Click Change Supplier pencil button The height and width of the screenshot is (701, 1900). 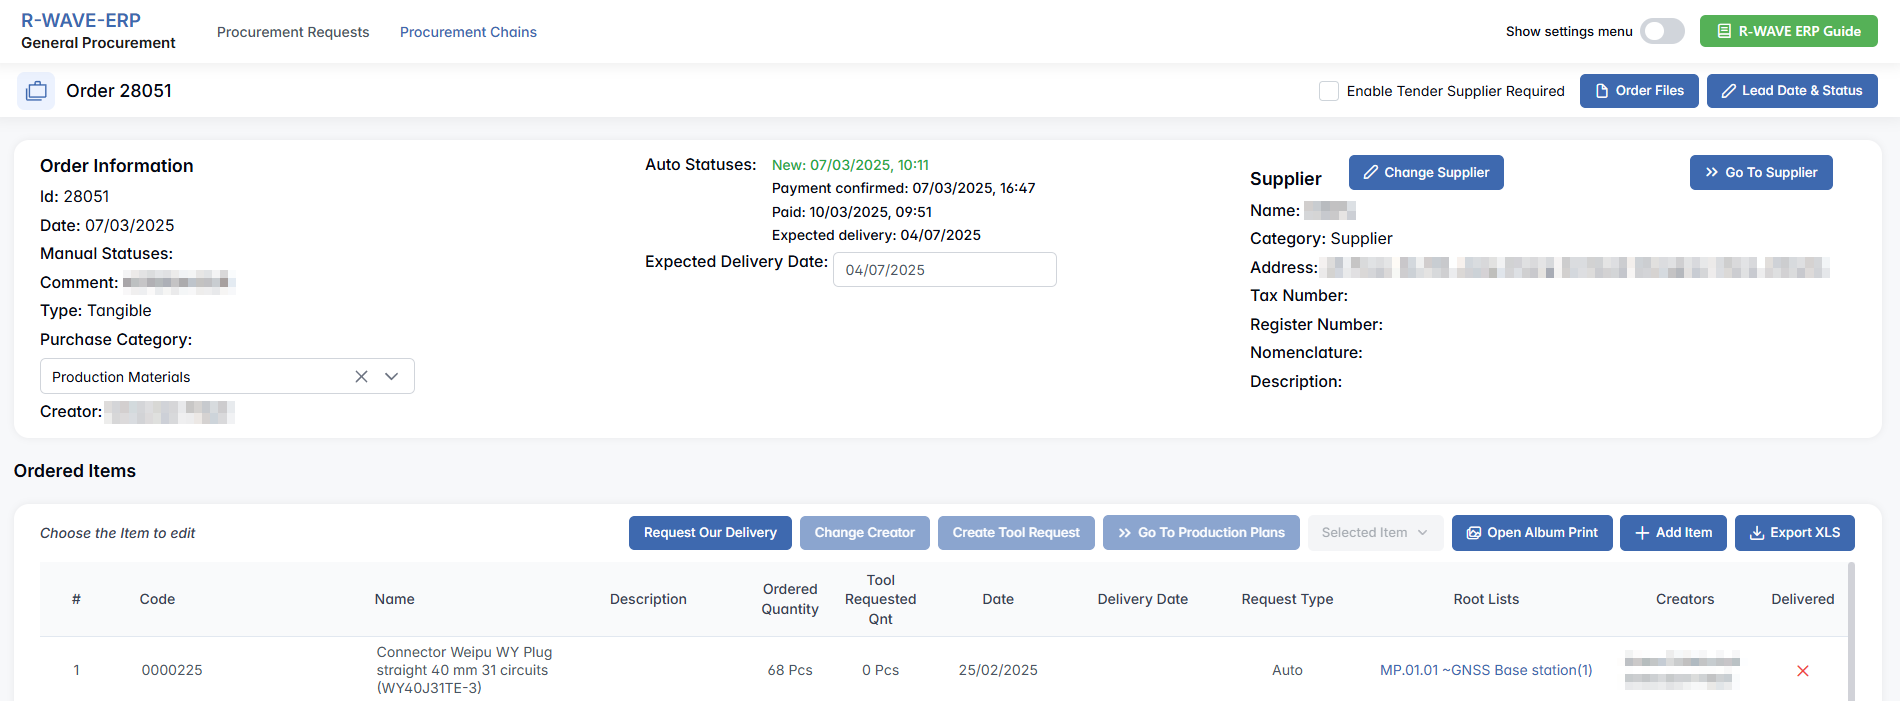(1425, 173)
